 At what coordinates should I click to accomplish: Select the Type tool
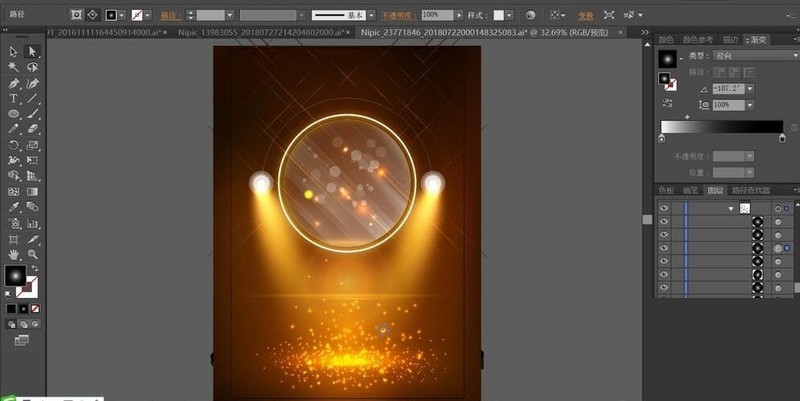14,98
